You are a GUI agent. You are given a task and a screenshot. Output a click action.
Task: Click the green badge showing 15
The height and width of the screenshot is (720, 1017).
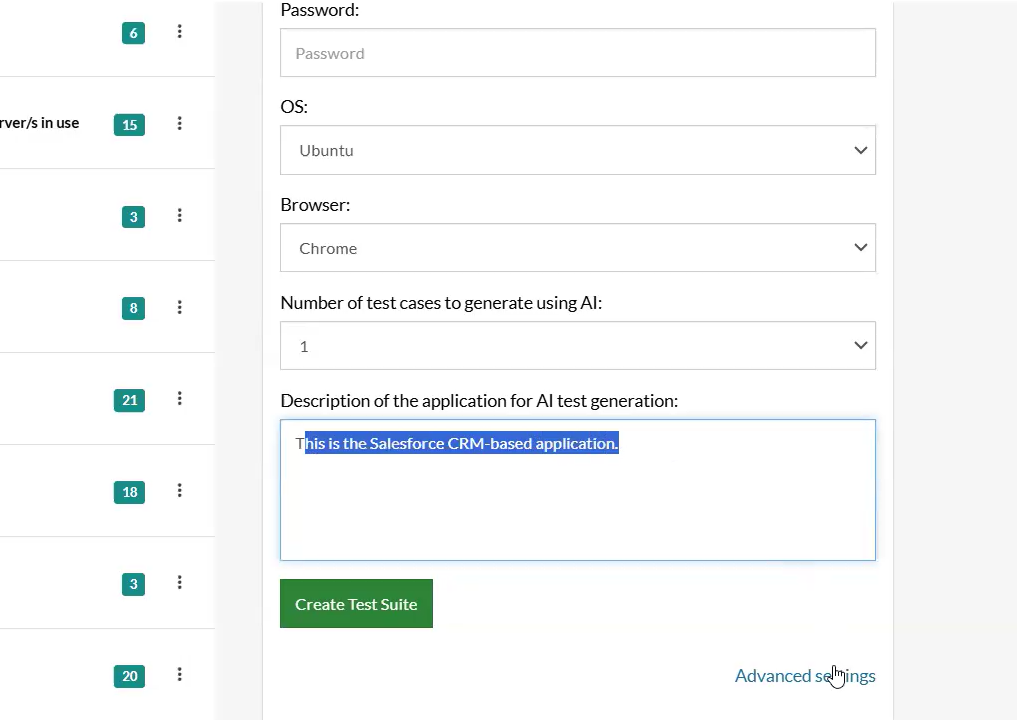click(x=129, y=125)
